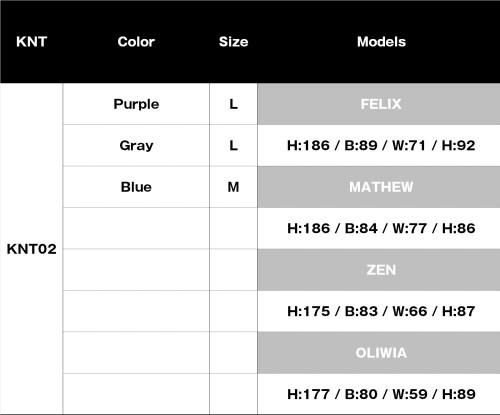The height and width of the screenshot is (415, 500).
Task: Select Mathew's measurements H:186 B:84 W:77
Action: (x=381, y=228)
